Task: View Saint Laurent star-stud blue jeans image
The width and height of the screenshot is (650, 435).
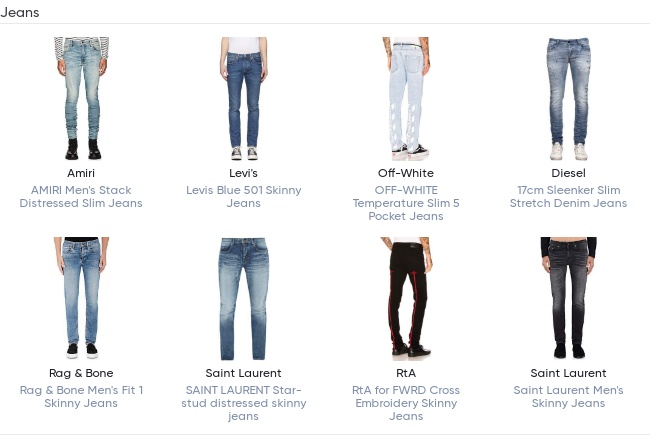Action: tap(244, 298)
